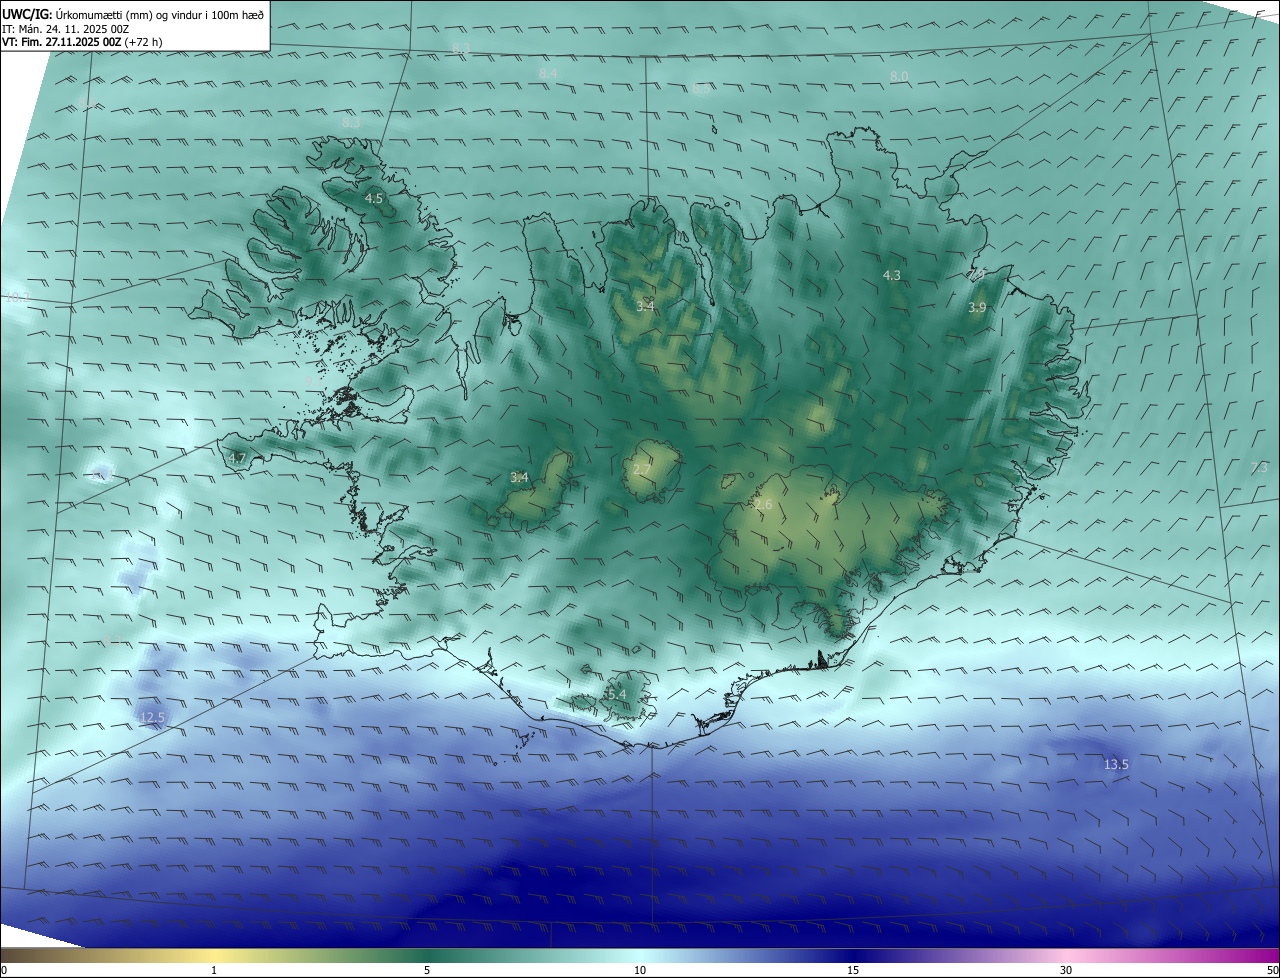Click the 15 tick on the color scale
The image size is (1280, 978).
pos(853,970)
